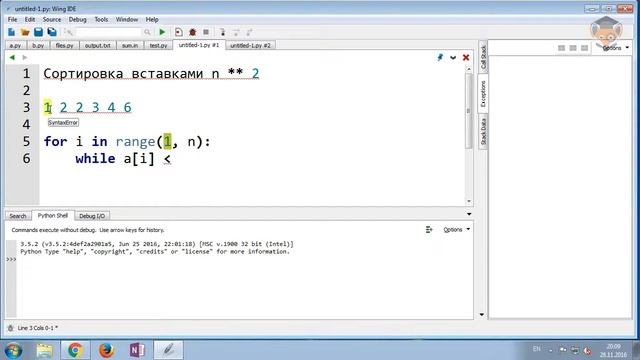Expand the editor chevron dropdown menu
This screenshot has width=640, height=360.
453,58
